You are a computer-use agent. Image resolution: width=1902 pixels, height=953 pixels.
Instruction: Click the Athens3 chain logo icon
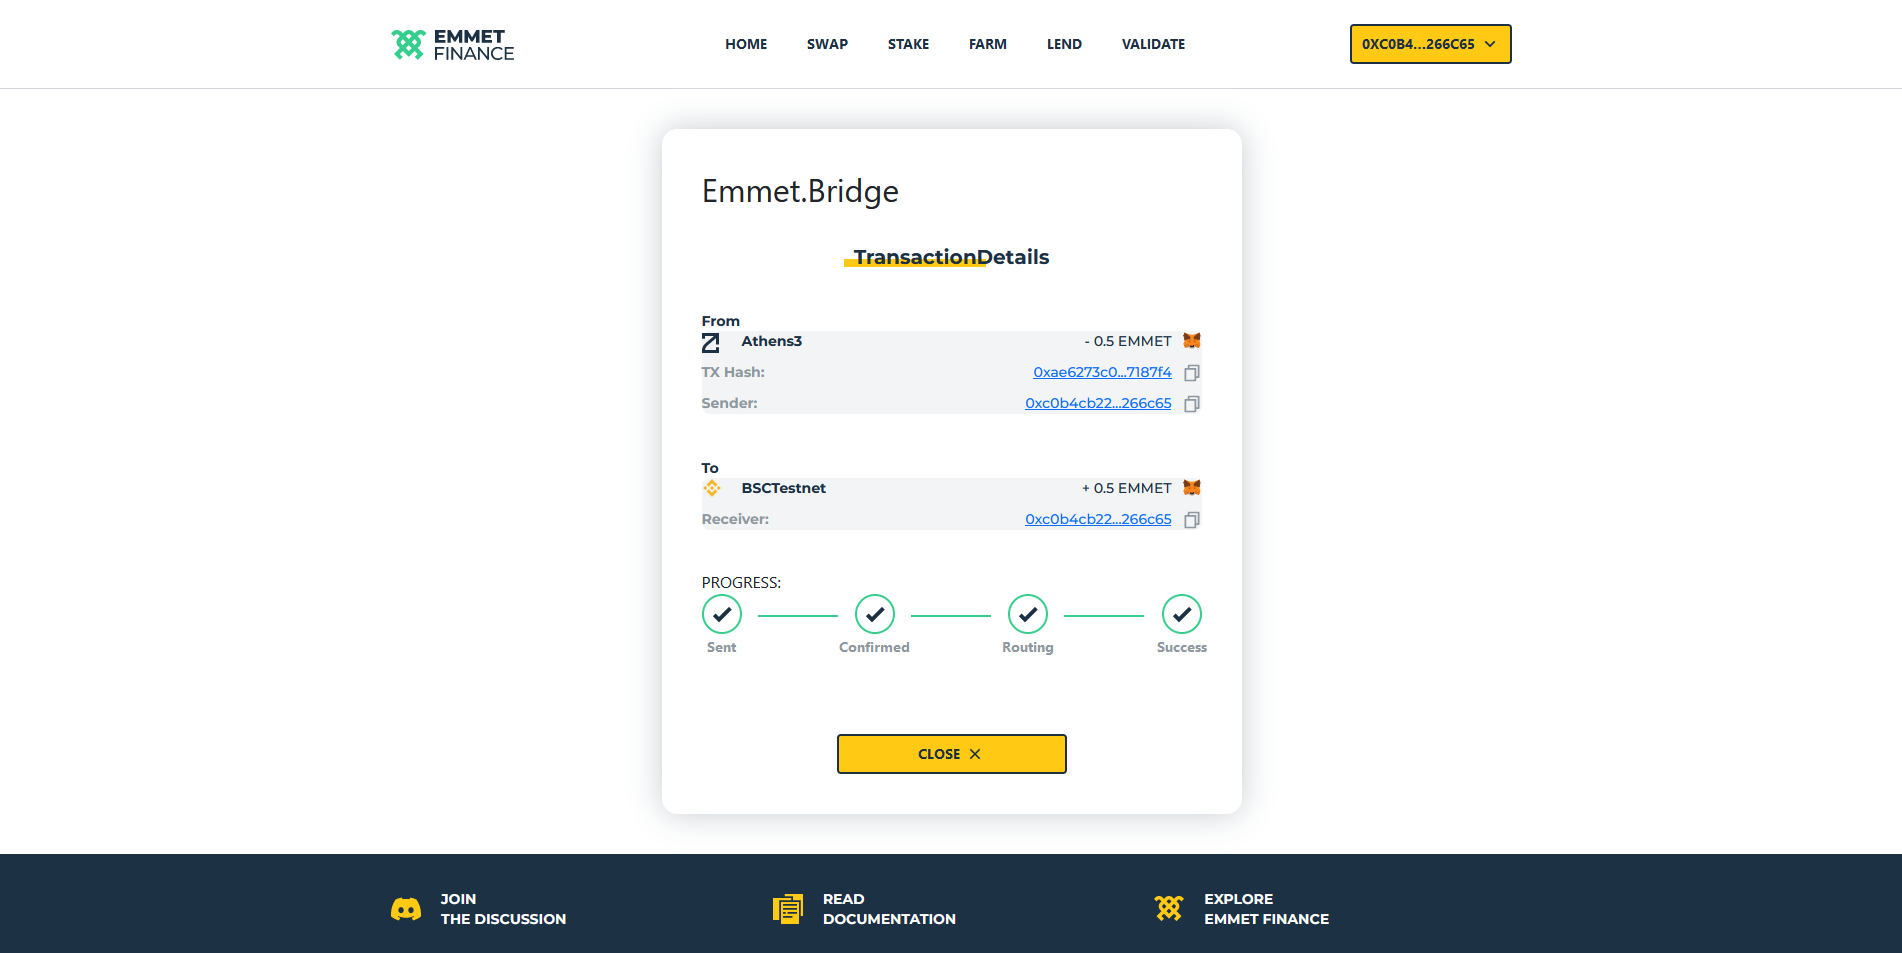tap(711, 343)
